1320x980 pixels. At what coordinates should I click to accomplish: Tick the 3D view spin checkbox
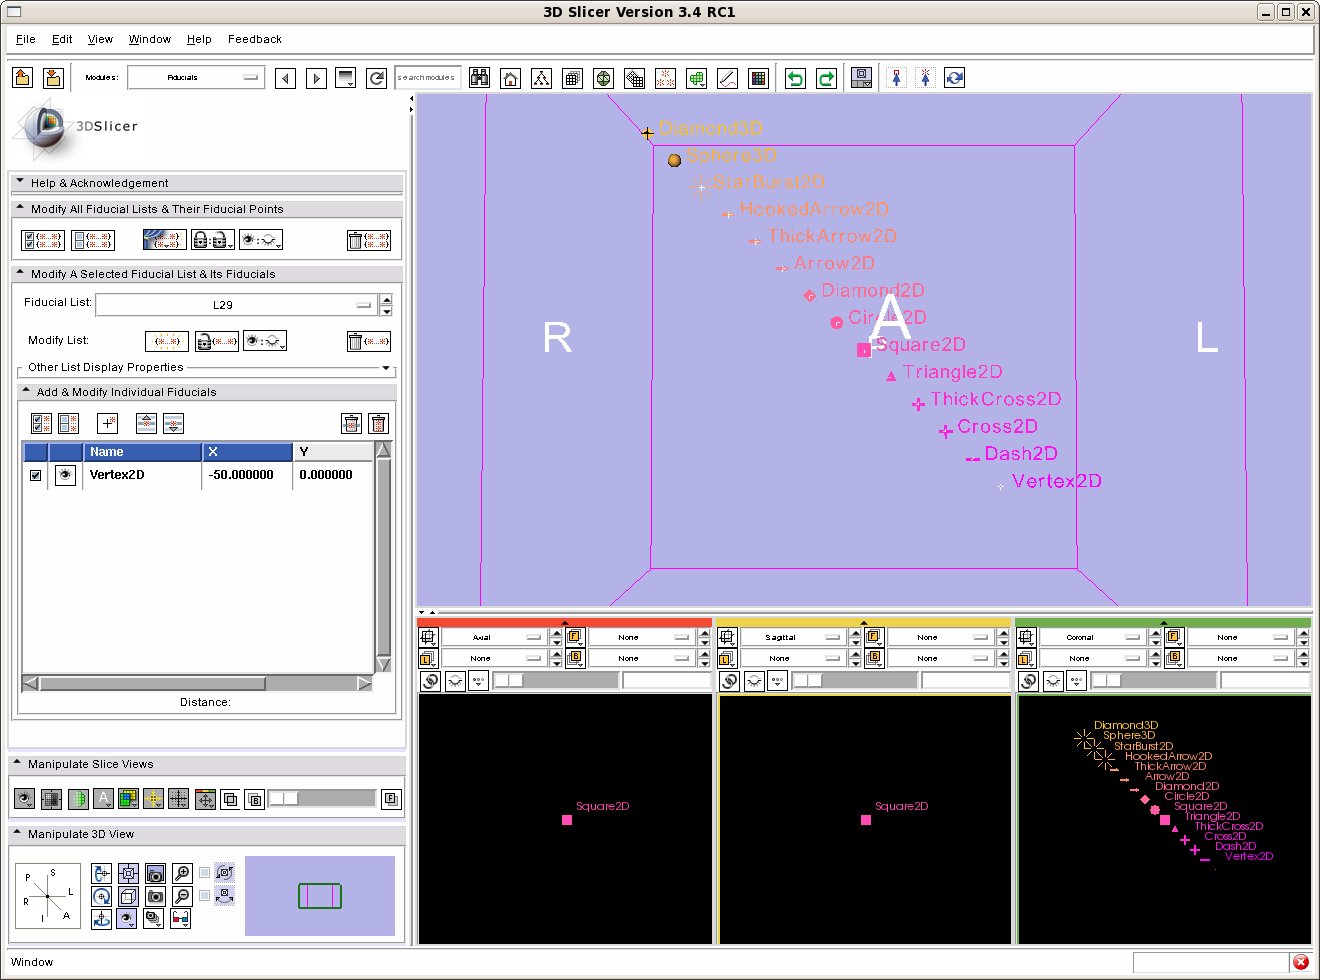pos(205,873)
